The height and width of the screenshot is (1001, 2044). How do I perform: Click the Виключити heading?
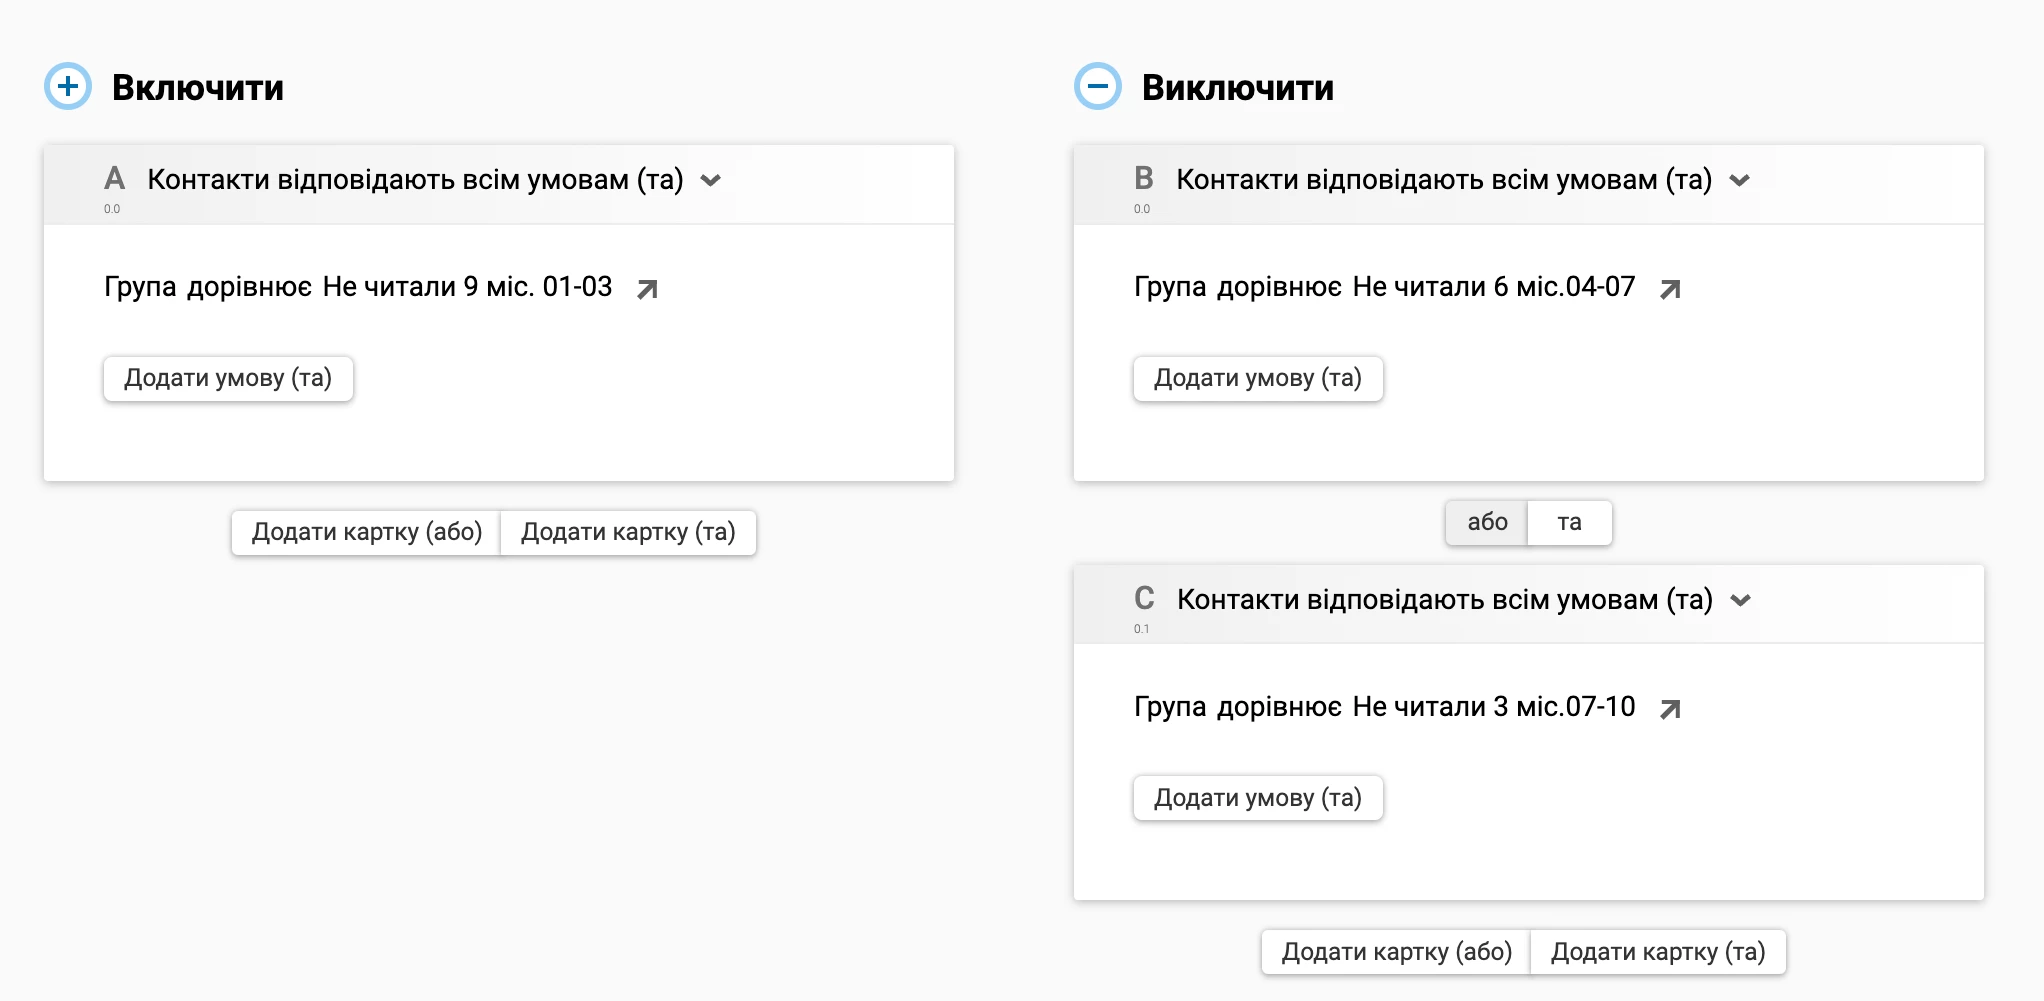1238,87
